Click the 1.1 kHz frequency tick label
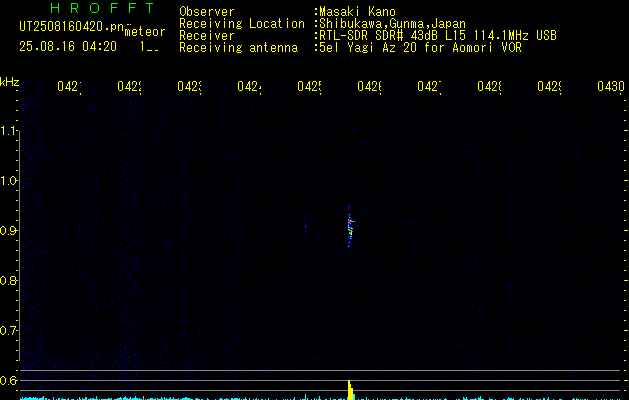The height and width of the screenshot is (400, 629). tap(9, 131)
